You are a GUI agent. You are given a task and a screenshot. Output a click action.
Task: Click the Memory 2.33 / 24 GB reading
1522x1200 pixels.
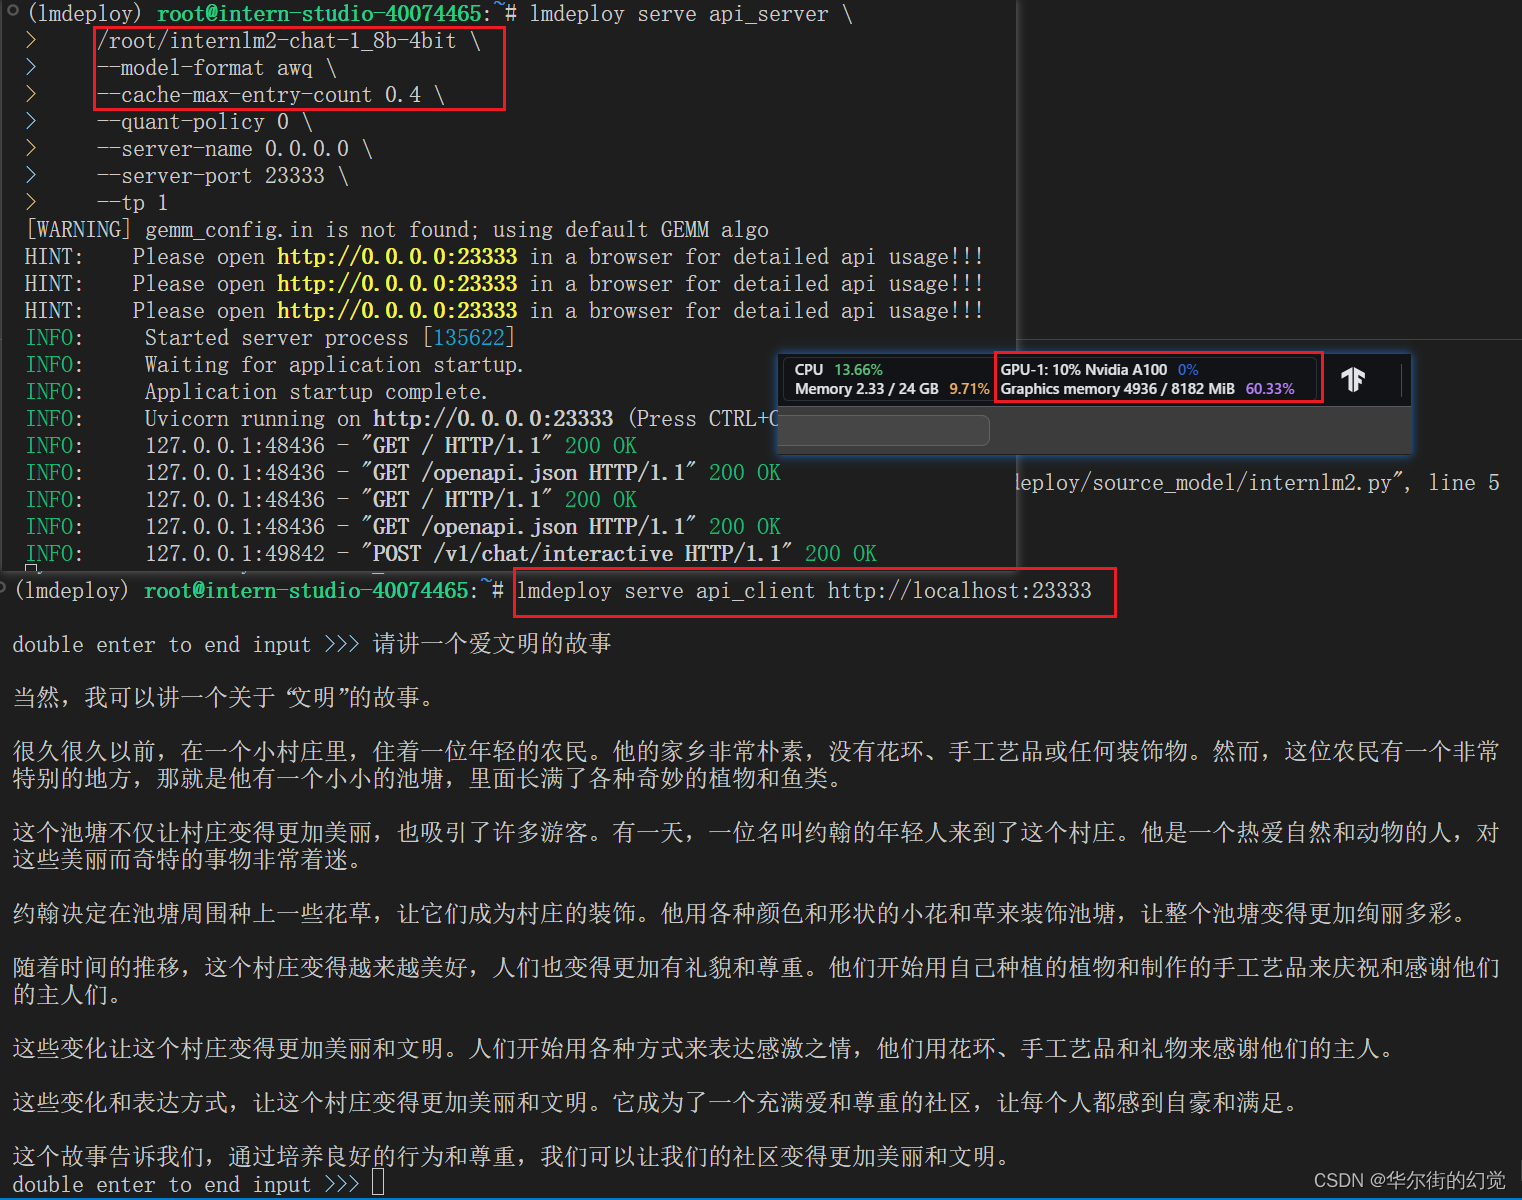(866, 388)
